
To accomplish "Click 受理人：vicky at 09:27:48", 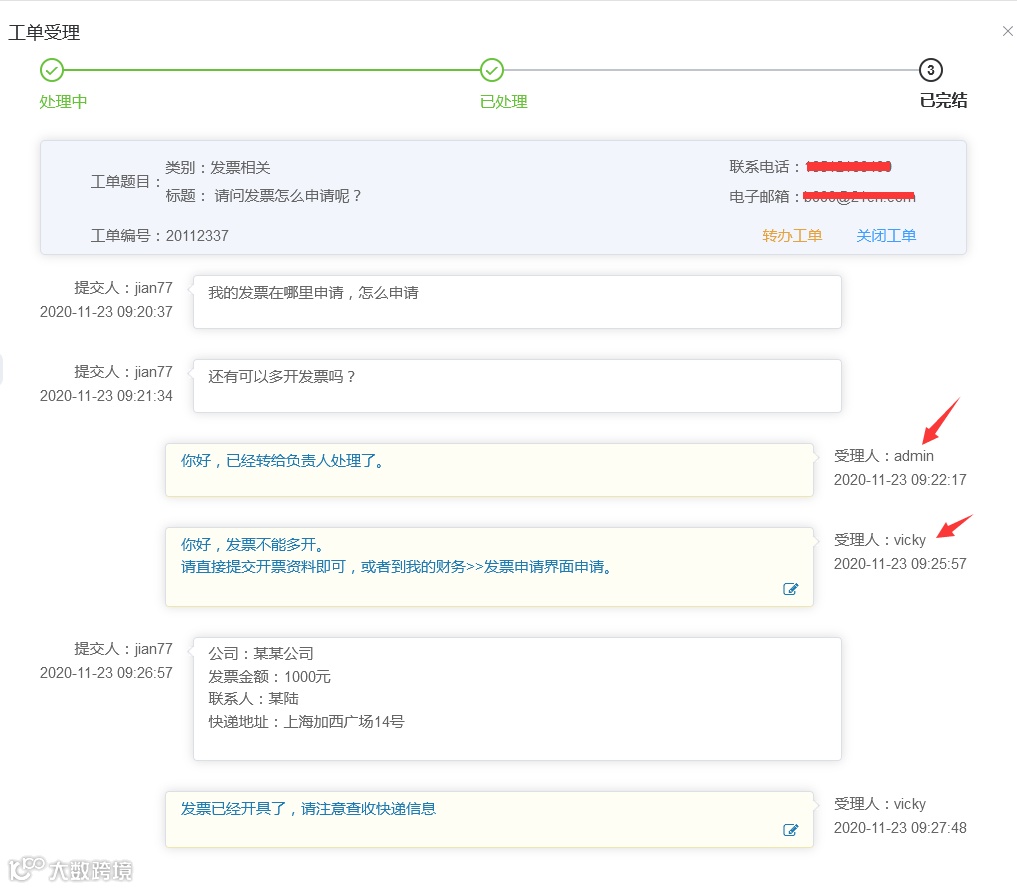I will point(879,804).
